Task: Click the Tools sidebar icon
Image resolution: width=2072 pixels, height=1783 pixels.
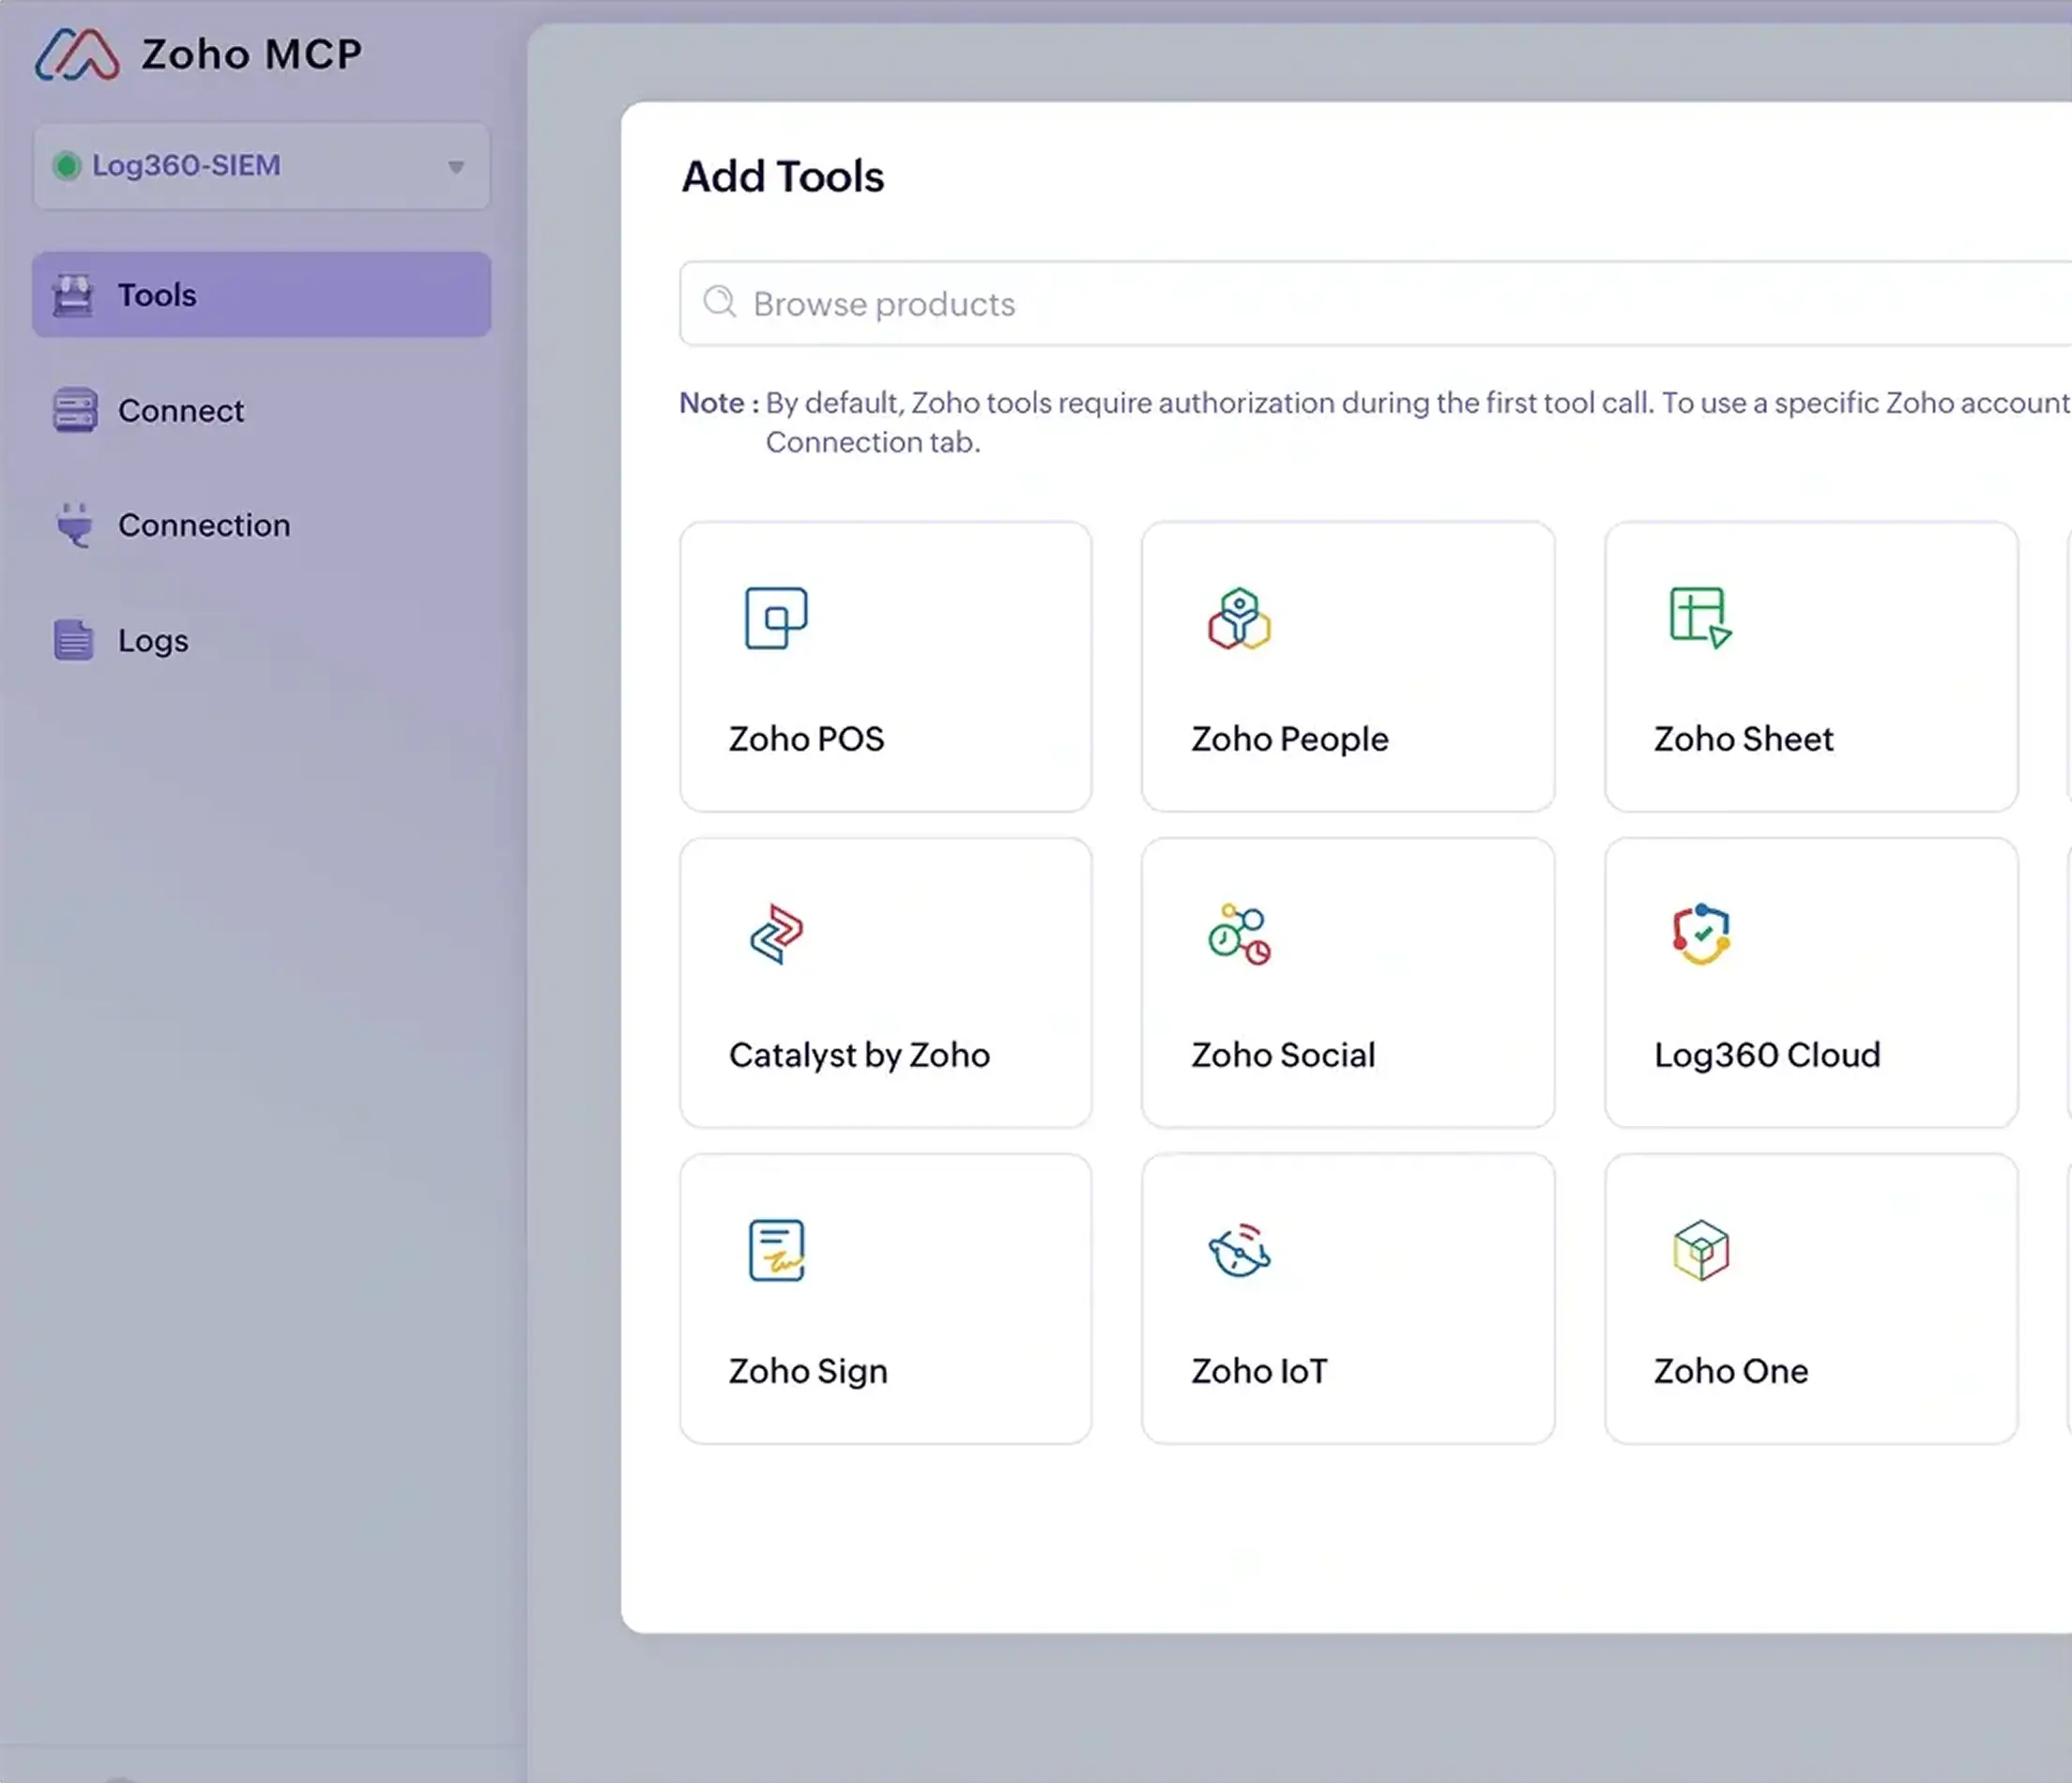Action: (73, 295)
